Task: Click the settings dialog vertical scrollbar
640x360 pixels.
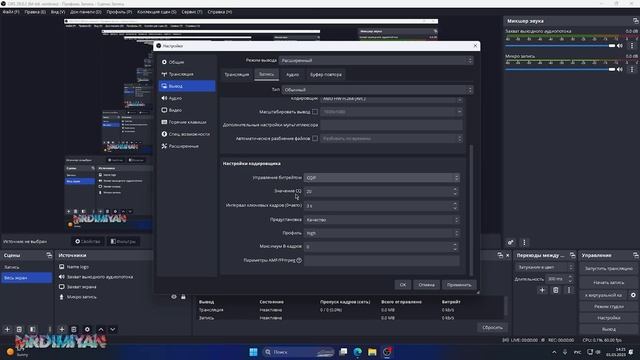Action: tap(471, 210)
